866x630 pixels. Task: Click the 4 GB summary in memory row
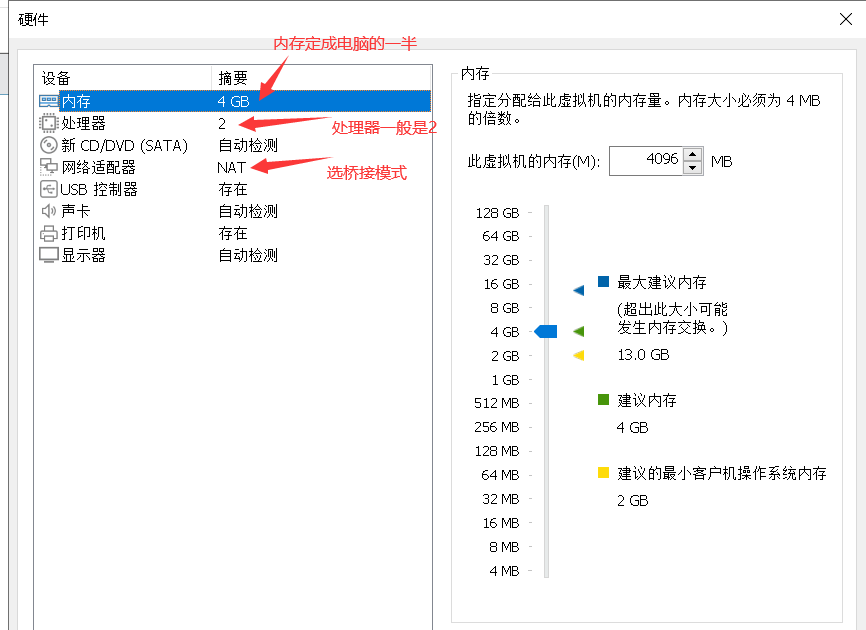234,102
